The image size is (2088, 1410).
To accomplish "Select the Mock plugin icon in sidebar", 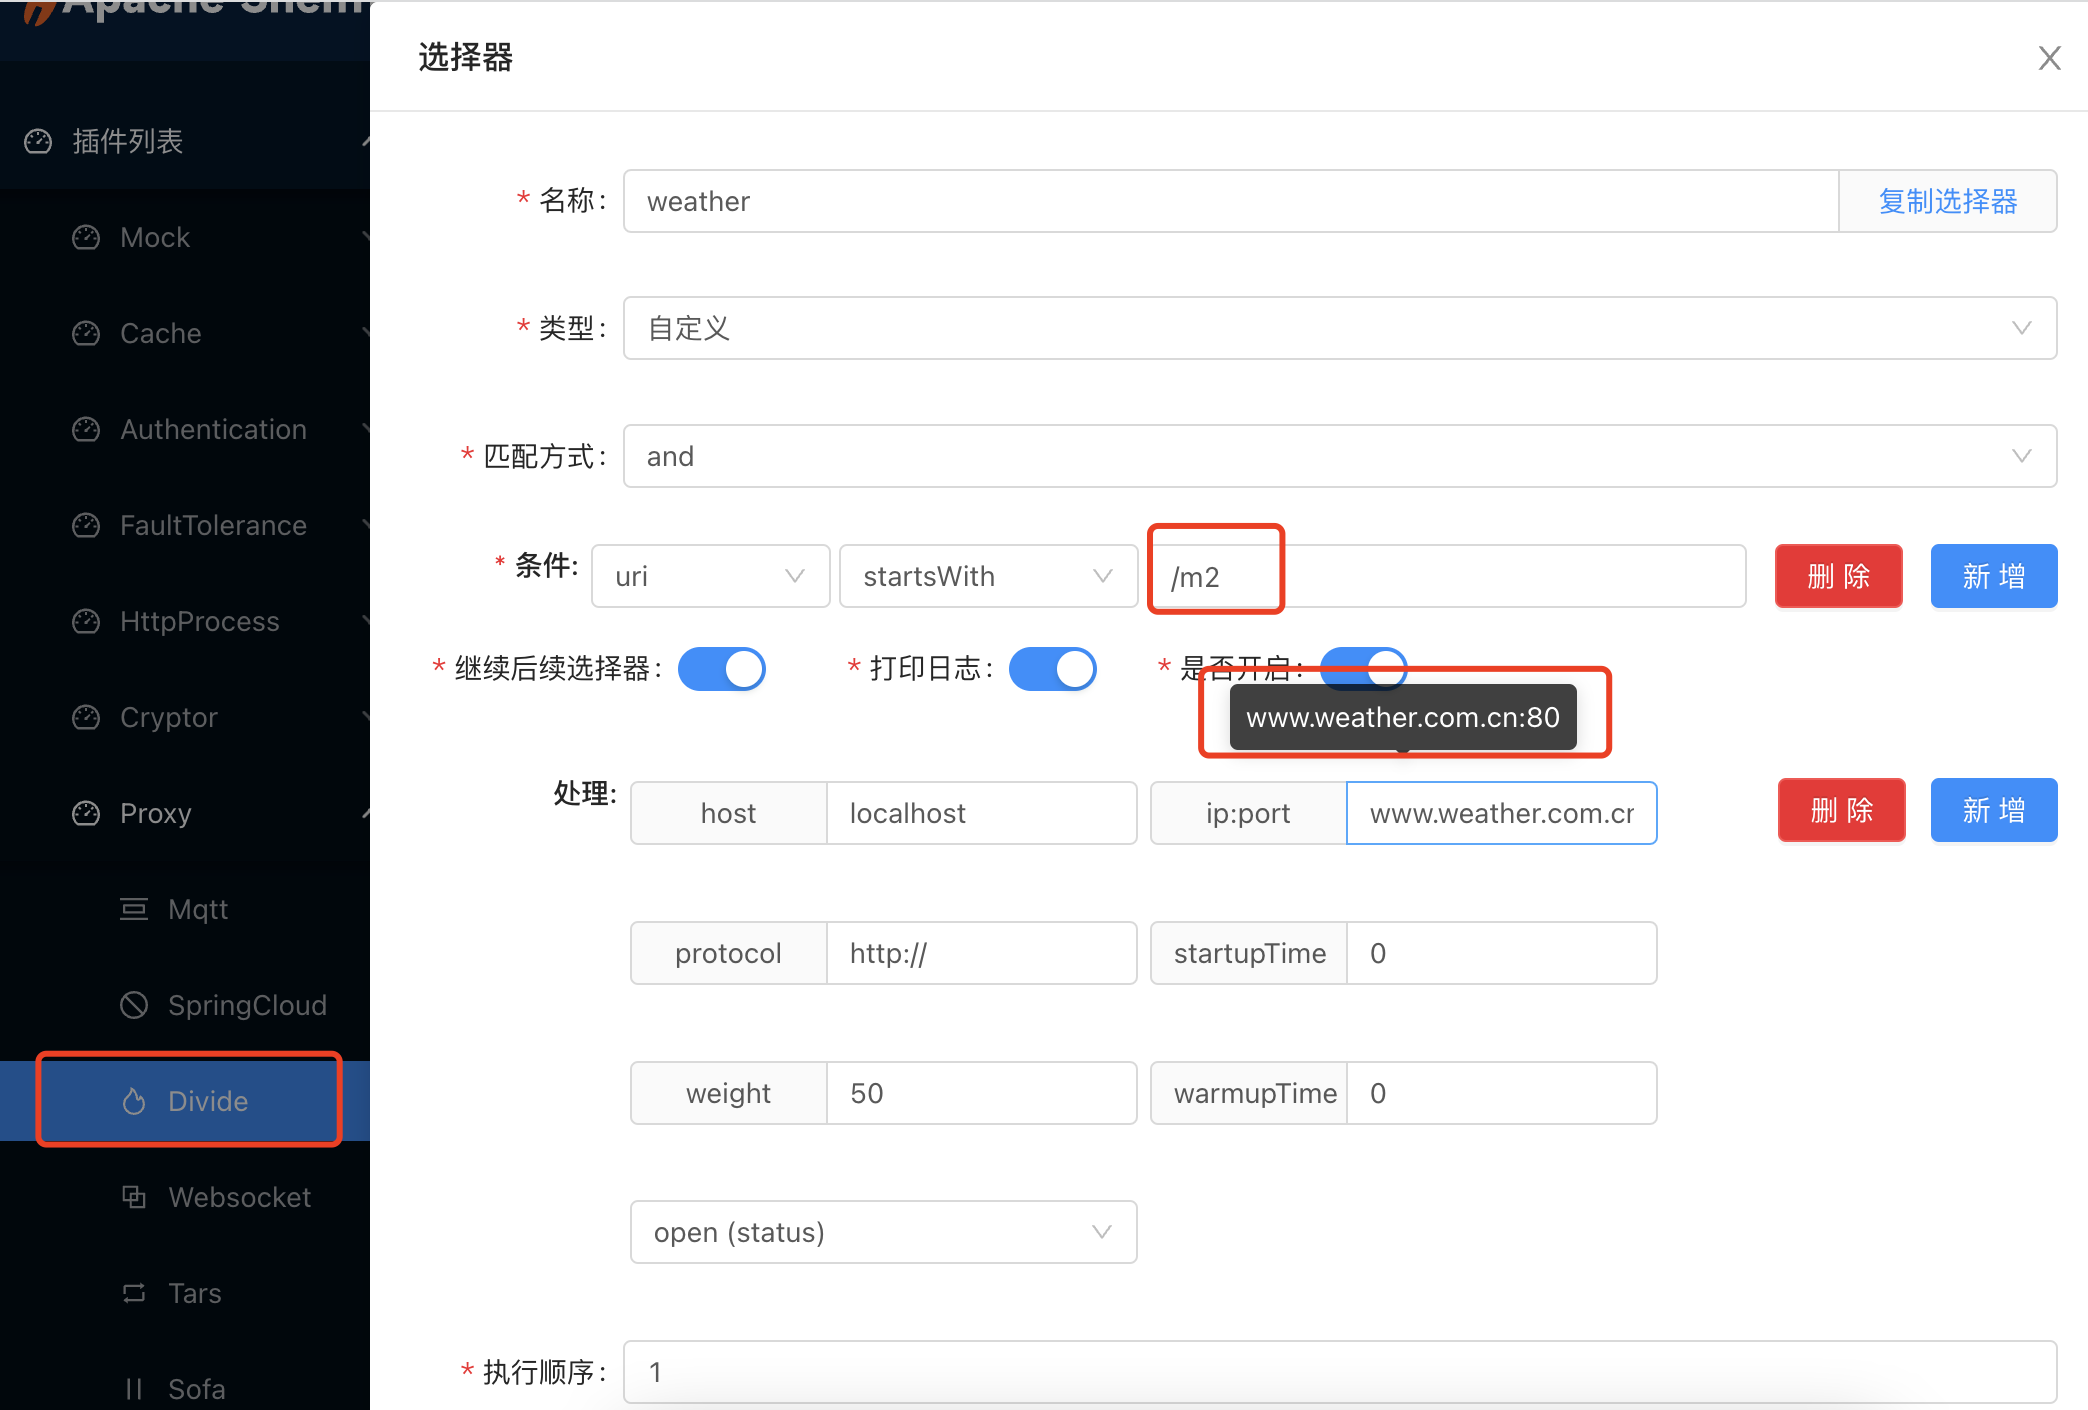I will coord(85,237).
